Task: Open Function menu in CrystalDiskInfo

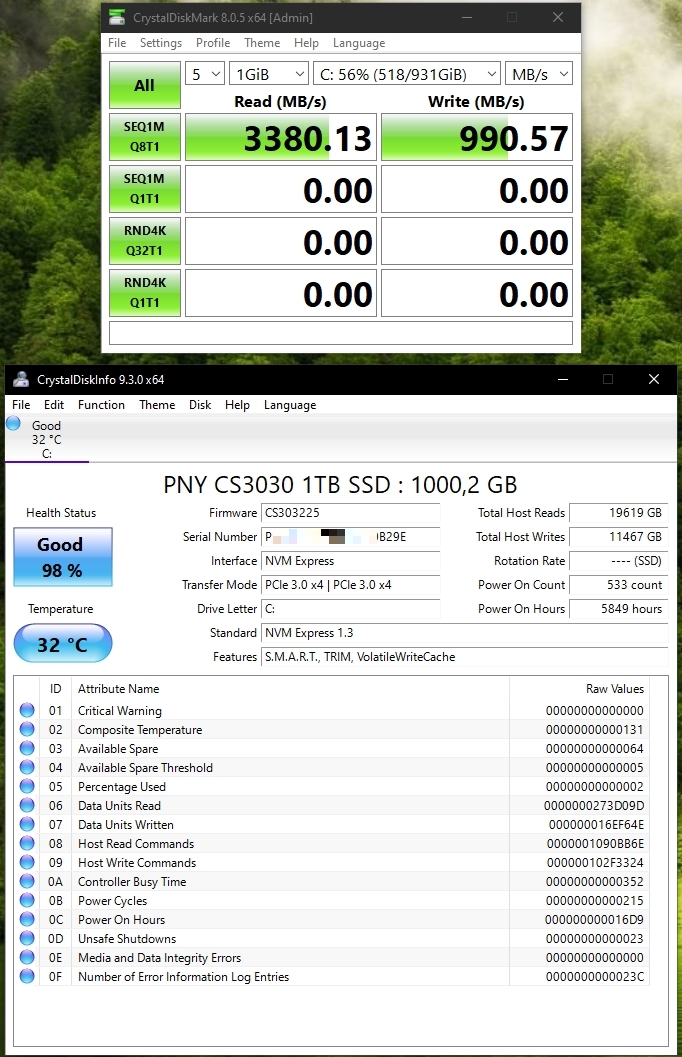Action: [101, 404]
